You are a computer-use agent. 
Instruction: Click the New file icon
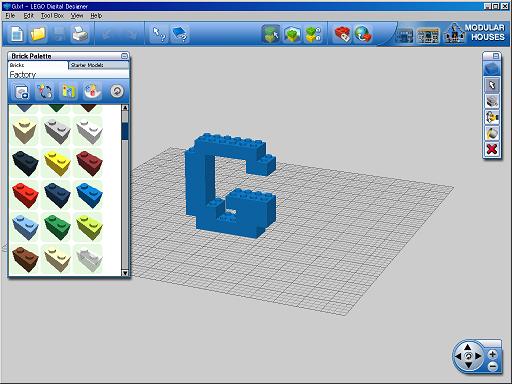(17, 34)
